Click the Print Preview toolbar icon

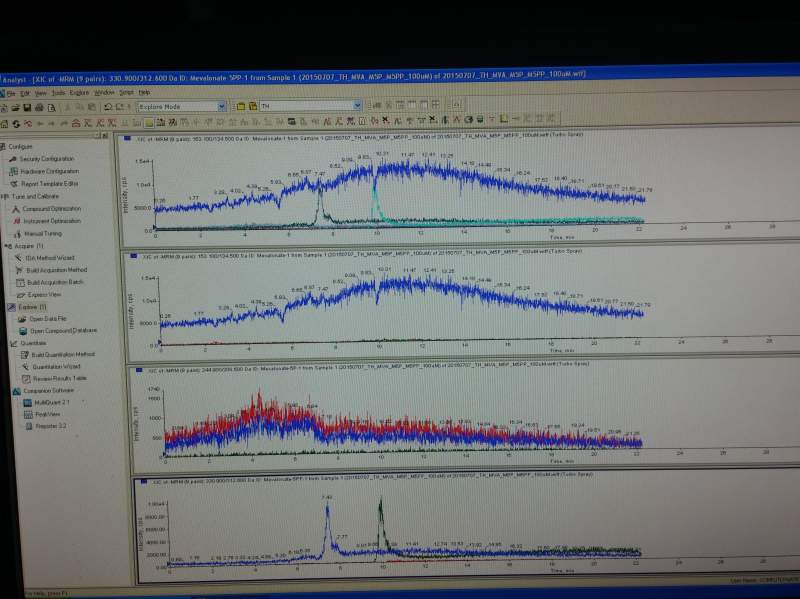51,107
